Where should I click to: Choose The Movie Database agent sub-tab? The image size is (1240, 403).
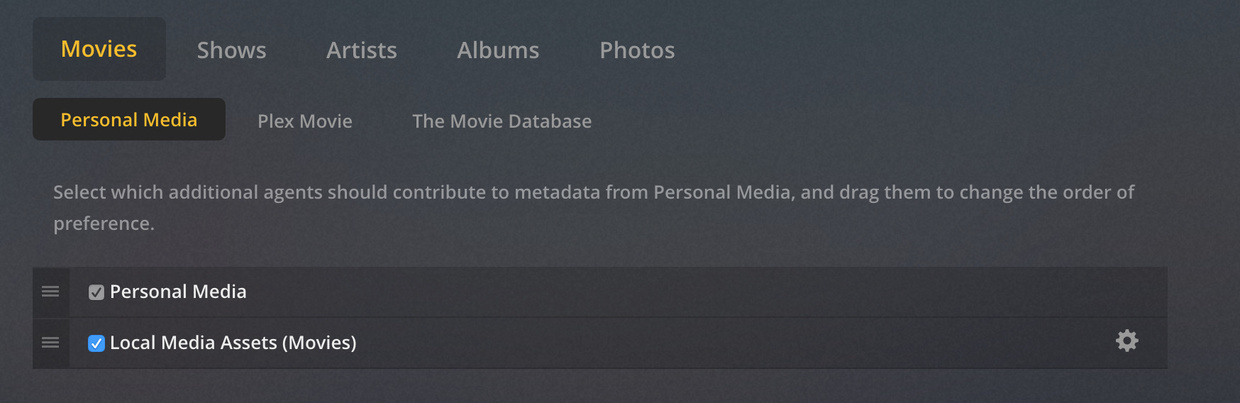tap(502, 121)
